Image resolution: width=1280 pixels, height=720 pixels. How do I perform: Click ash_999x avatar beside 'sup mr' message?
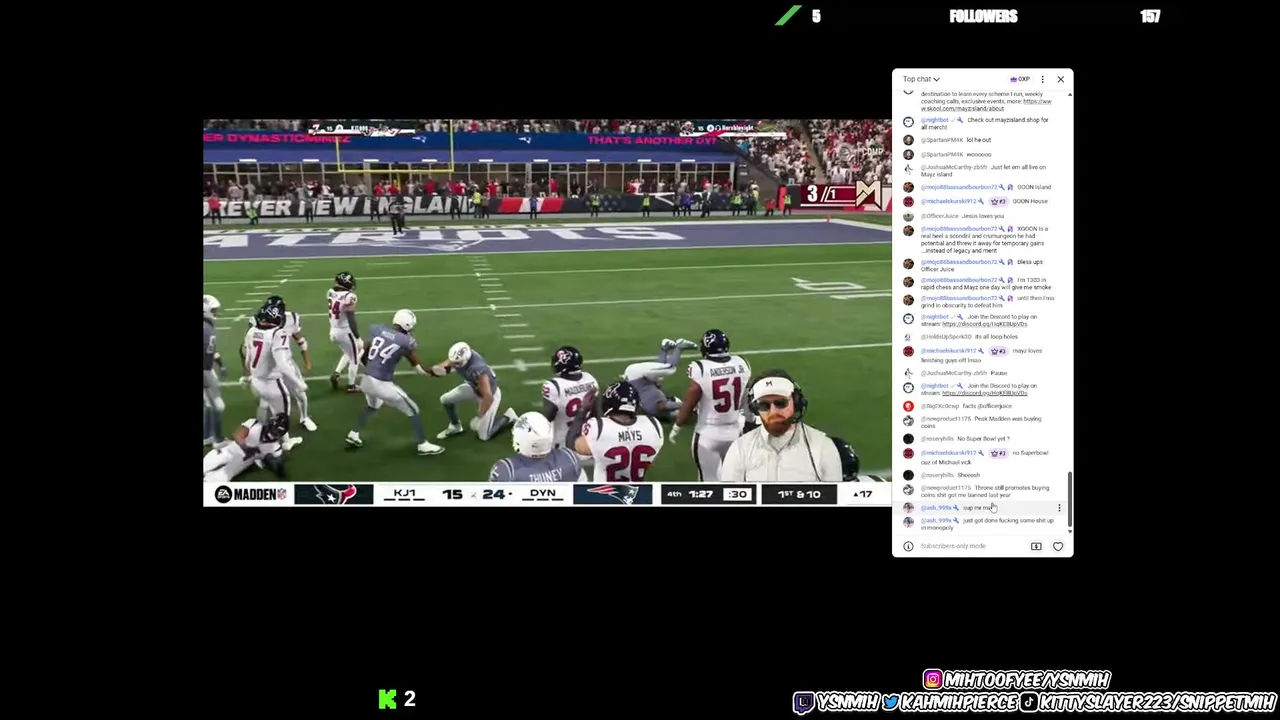point(908,508)
